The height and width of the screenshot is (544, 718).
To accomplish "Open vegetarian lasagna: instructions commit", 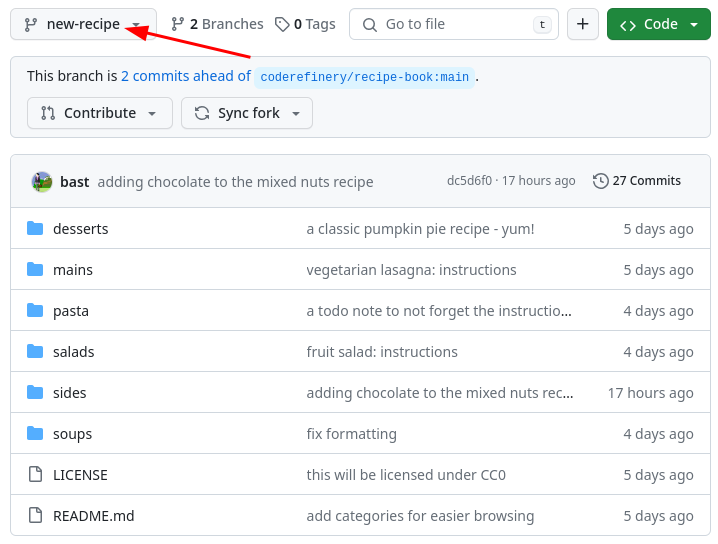I will [411, 270].
